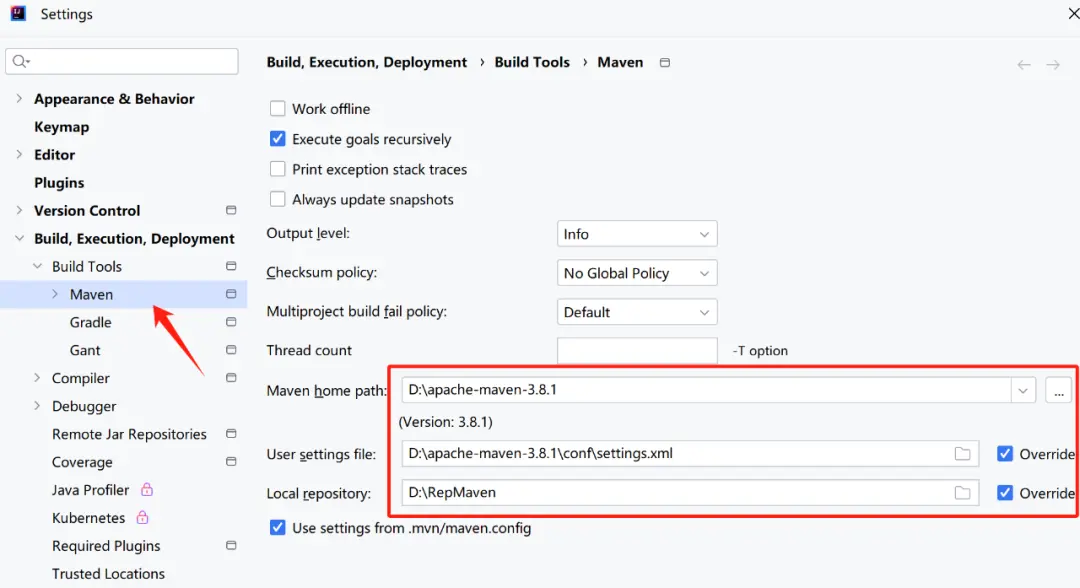Click the project-level icon next to Maven breadcrumb
This screenshot has height=588, width=1080.
[665, 63]
